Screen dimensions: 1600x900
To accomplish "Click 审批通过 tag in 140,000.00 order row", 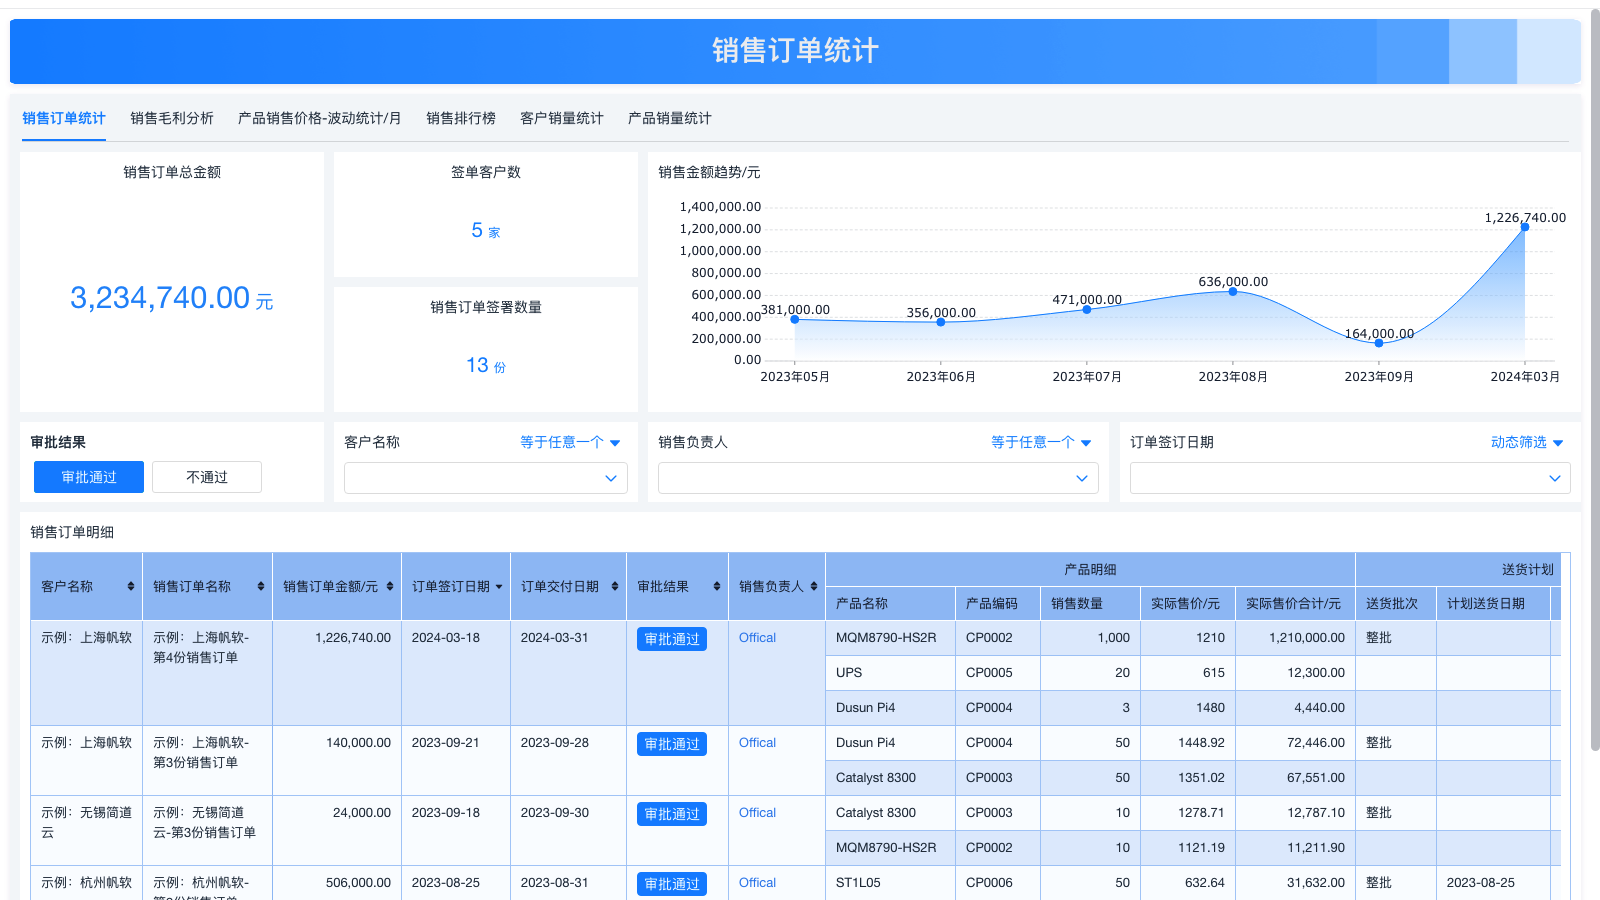I will [x=672, y=744].
